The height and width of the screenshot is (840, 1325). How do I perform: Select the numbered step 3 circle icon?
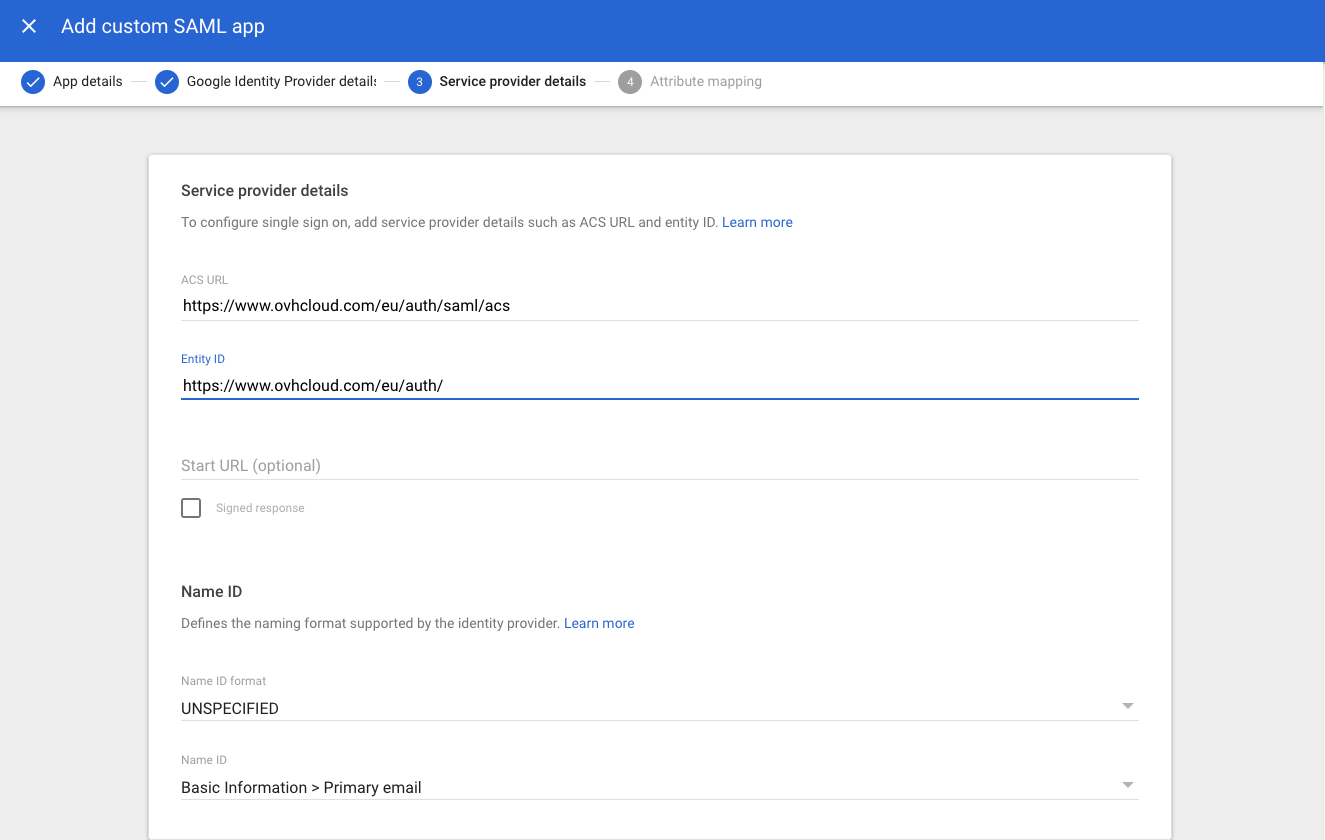point(419,81)
